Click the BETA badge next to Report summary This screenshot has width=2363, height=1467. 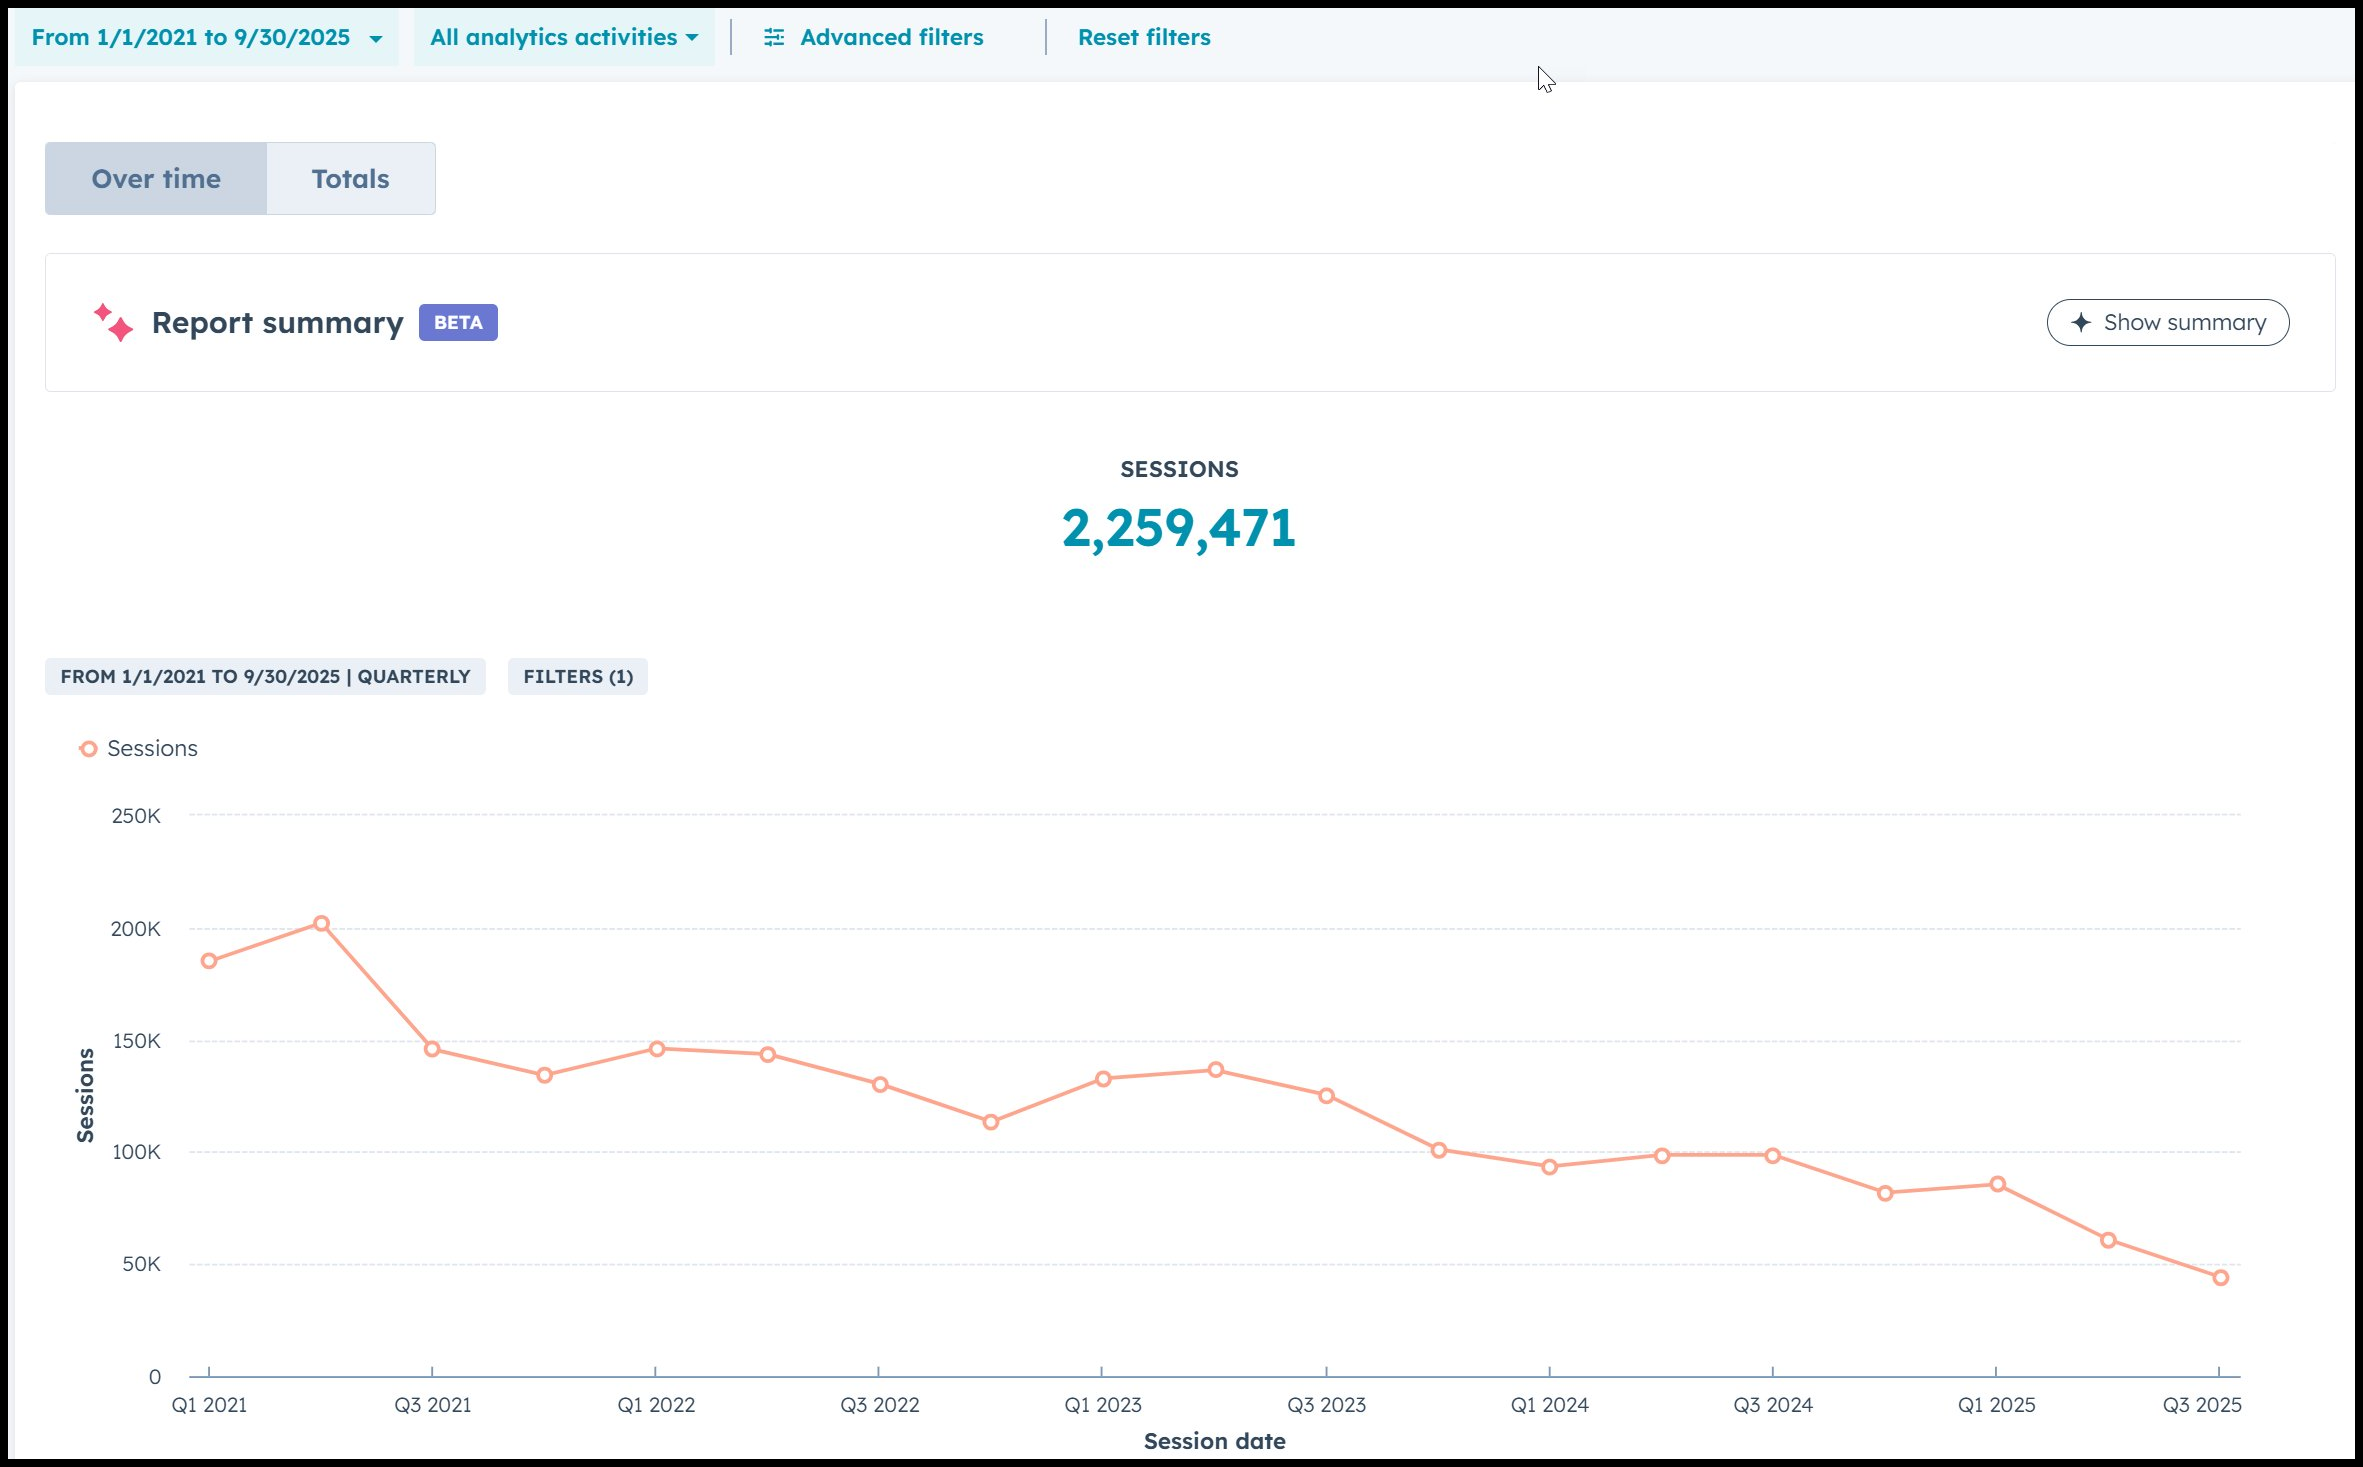click(x=458, y=323)
